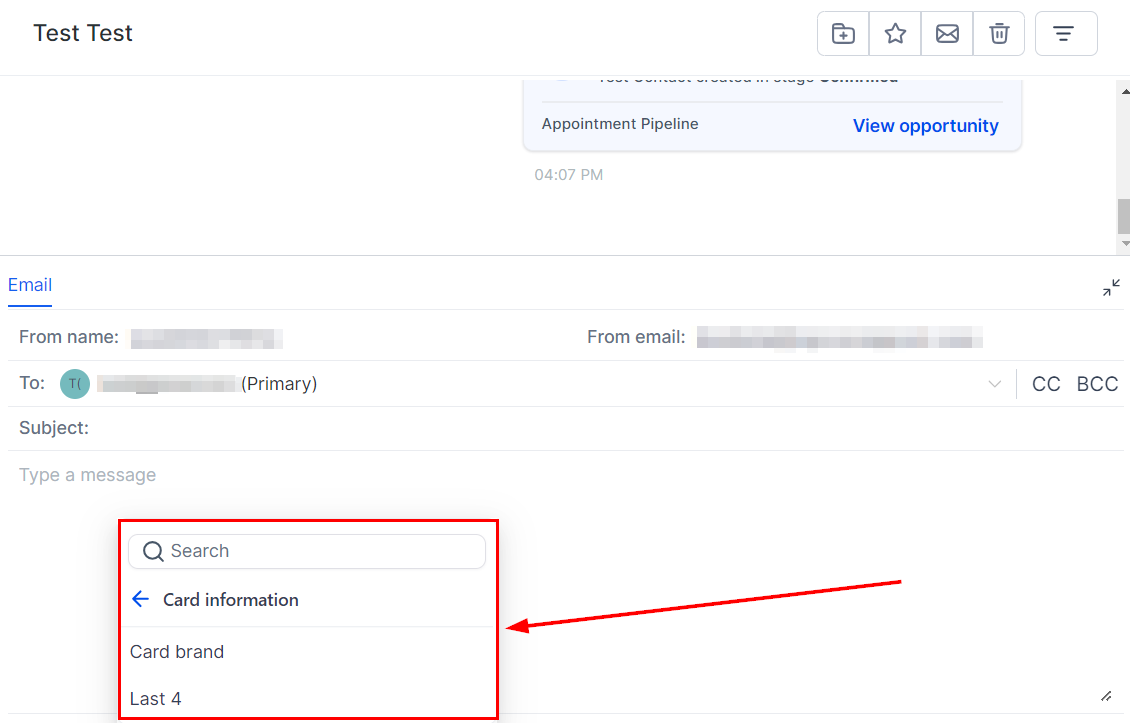Image resolution: width=1130 pixels, height=723 pixels.
Task: Expand the To recipient dropdown chevron
Action: [995, 384]
